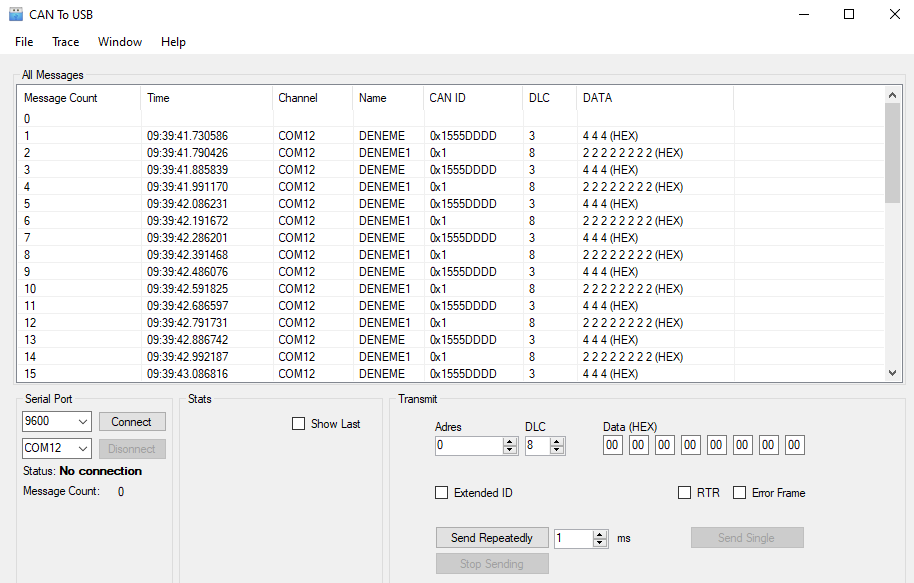
Task: Click the No connection status text
Action: pos(100,471)
